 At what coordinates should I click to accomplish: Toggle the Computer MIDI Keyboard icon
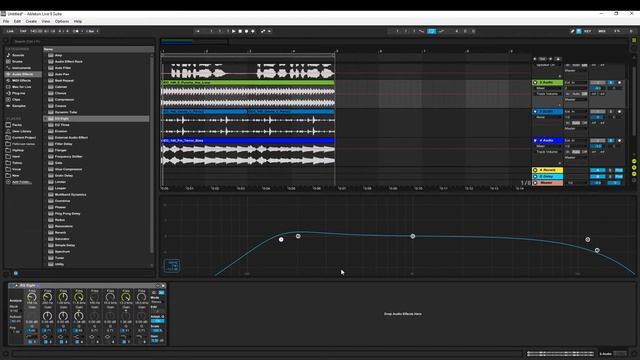pyautogui.click(x=579, y=31)
